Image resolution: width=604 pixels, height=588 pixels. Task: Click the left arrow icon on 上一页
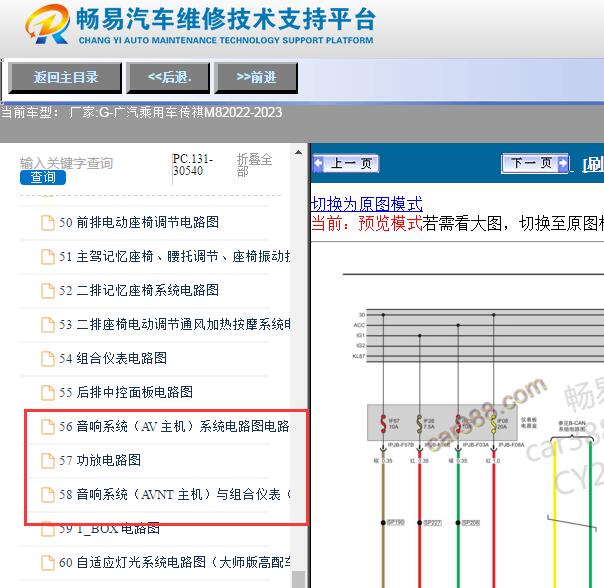tap(319, 164)
